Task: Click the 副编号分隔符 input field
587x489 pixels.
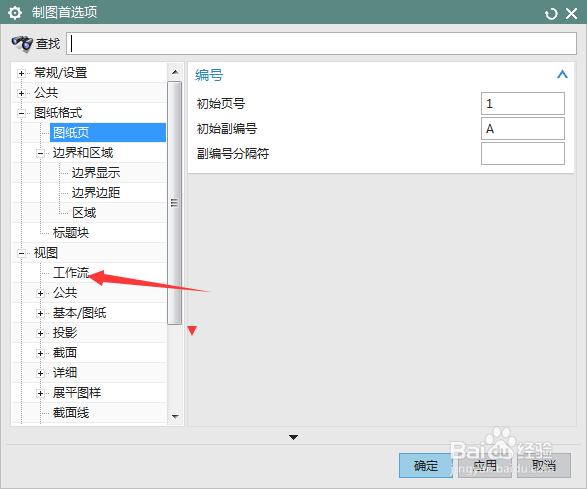Action: [523, 154]
